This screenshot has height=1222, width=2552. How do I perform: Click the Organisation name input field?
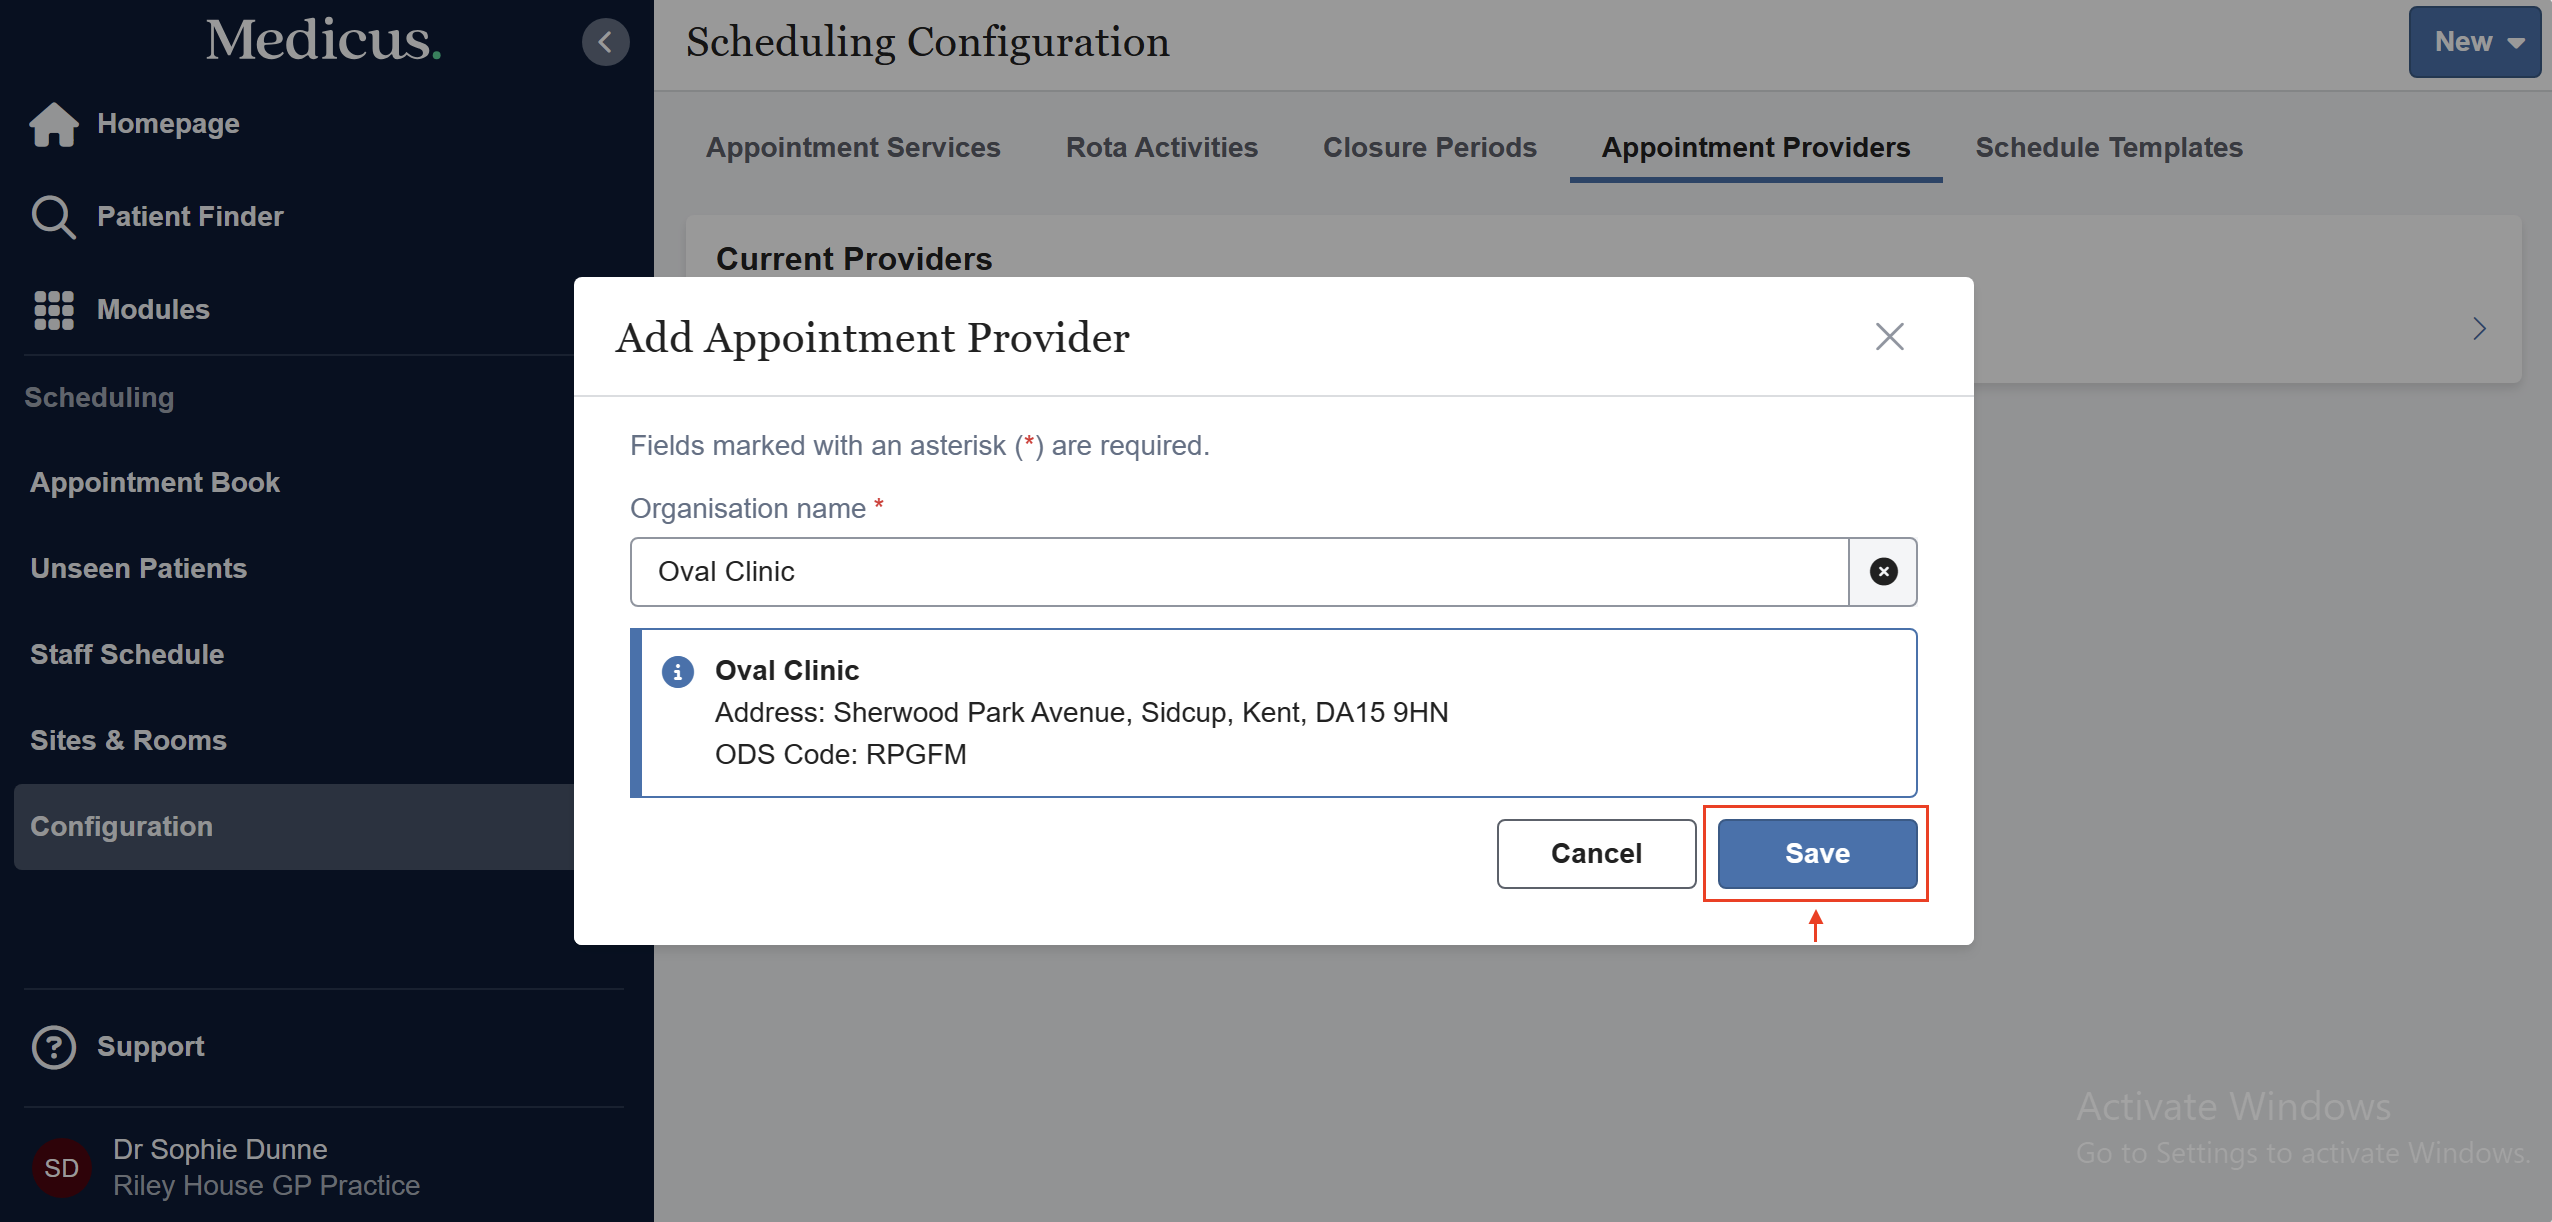[x=1239, y=572]
